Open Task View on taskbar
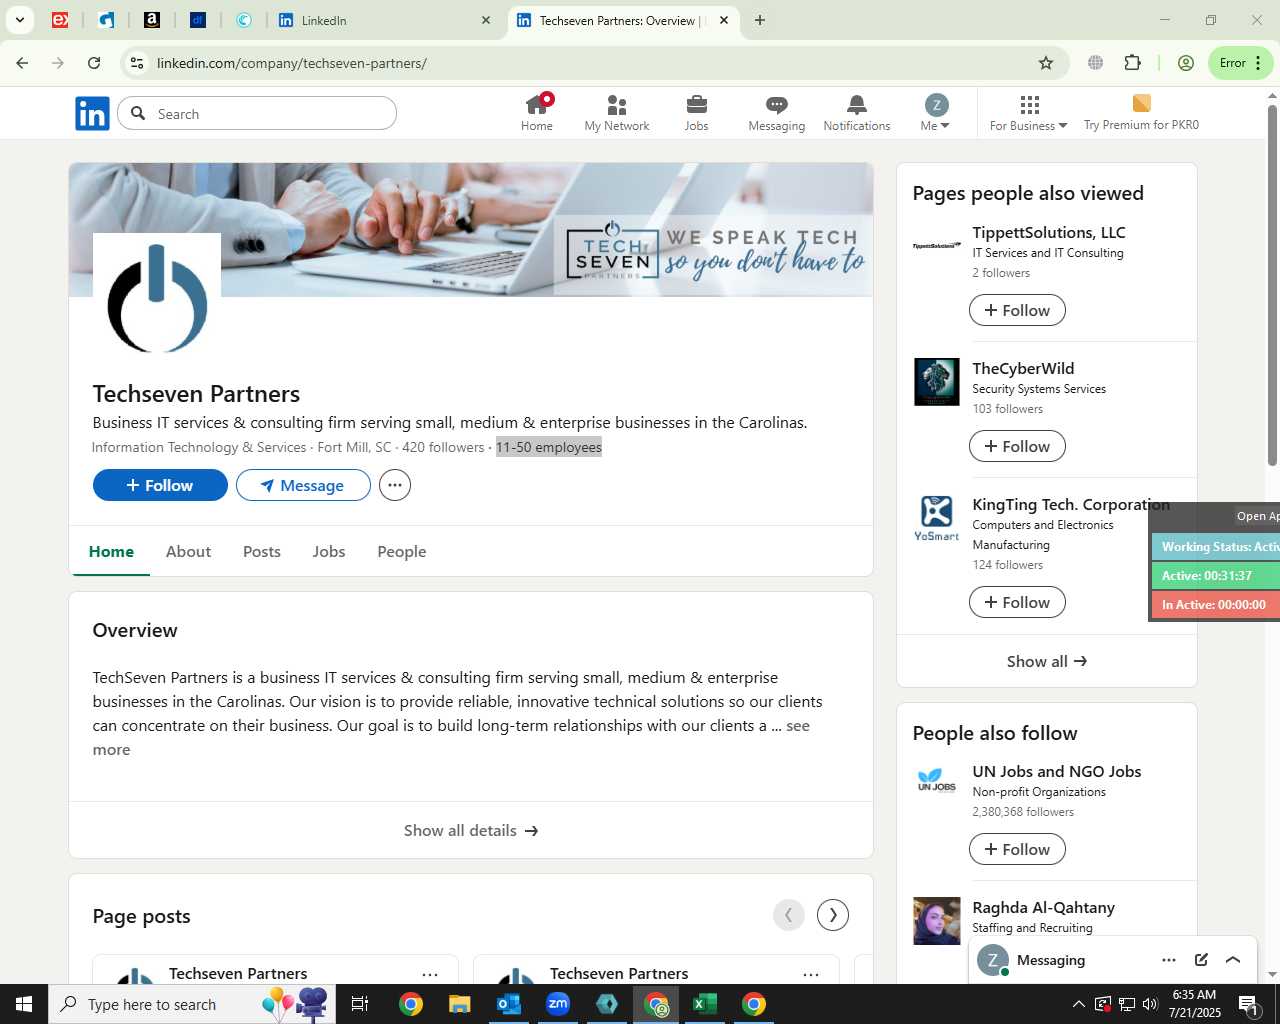The image size is (1280, 1024). pos(360,1004)
